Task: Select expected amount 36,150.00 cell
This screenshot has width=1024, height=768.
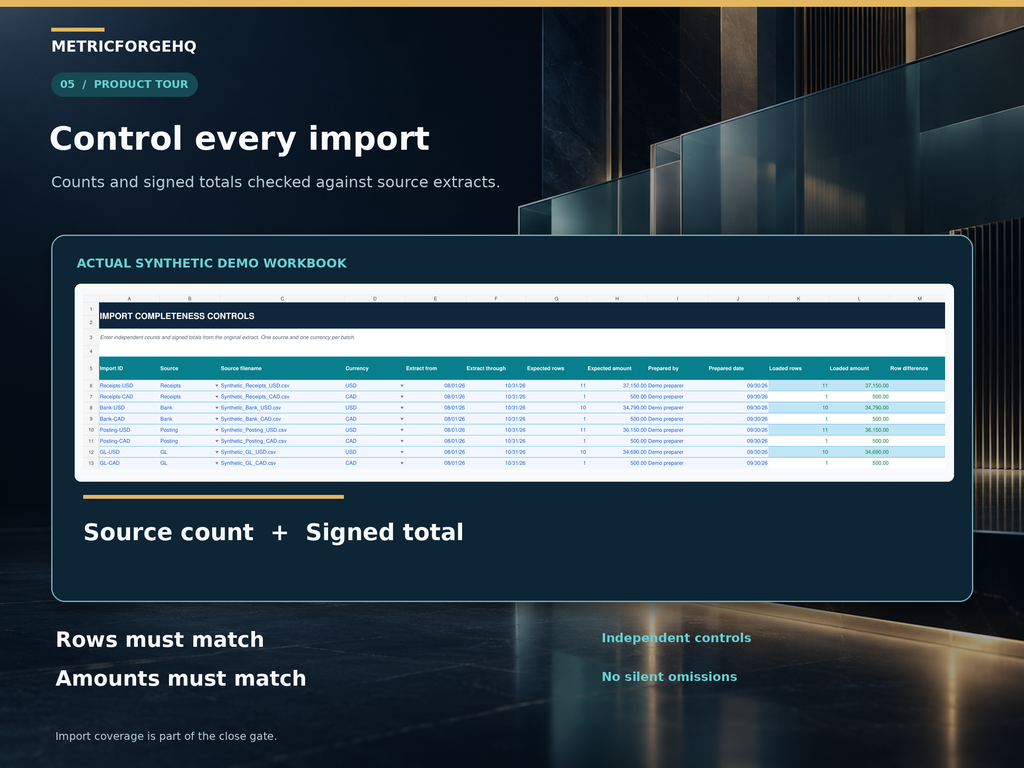Action: coord(616,430)
